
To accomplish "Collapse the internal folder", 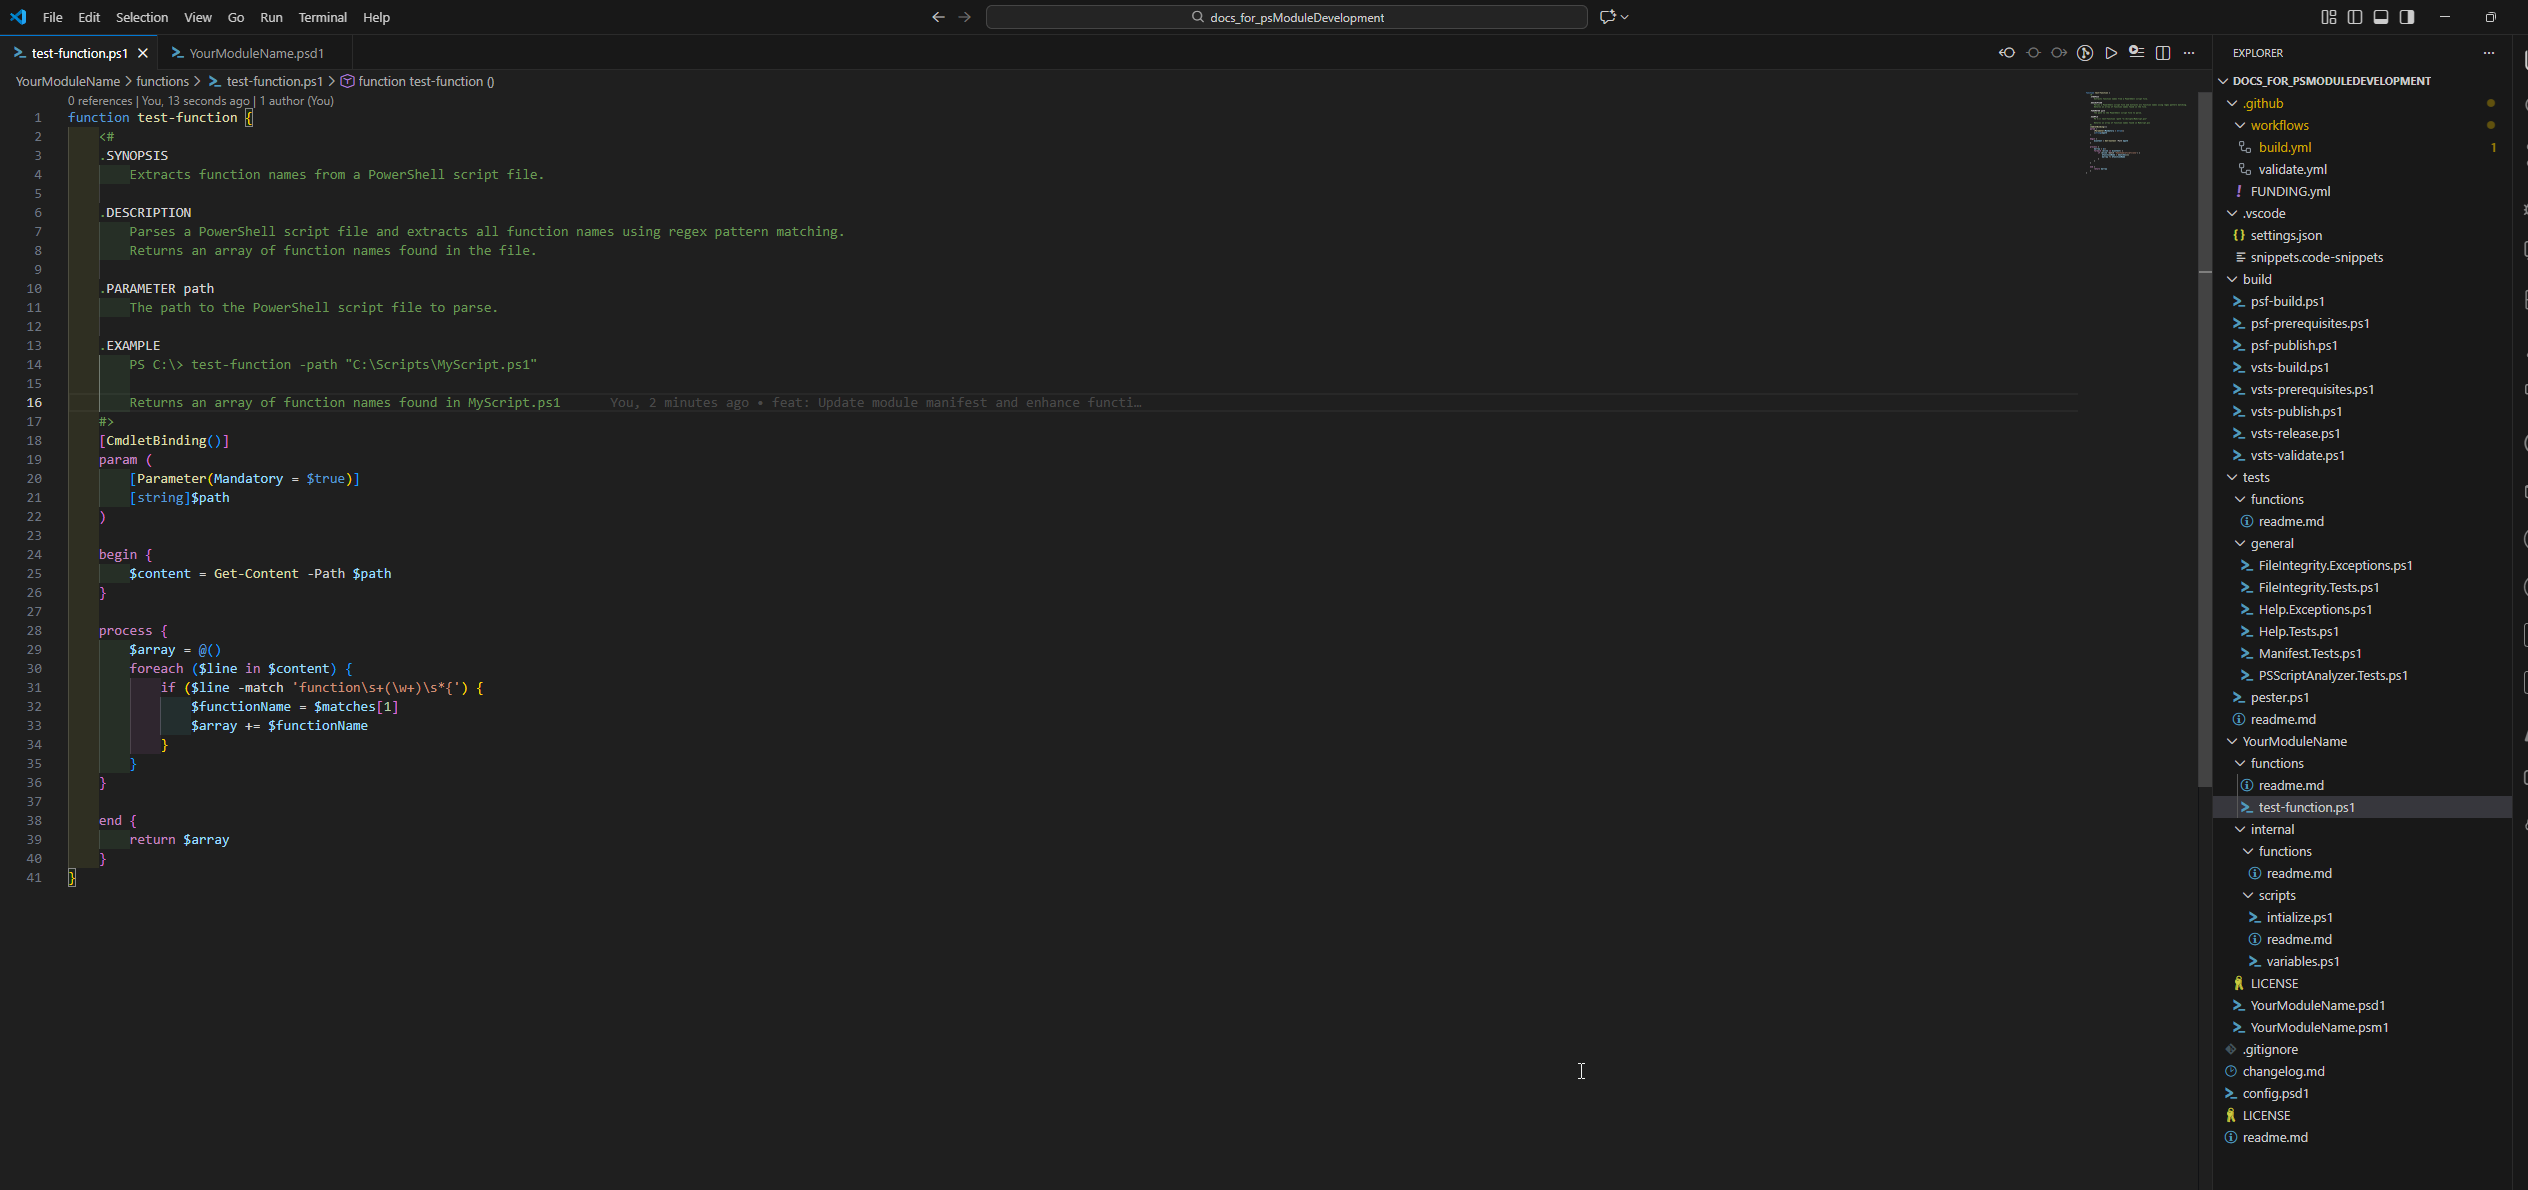I will pyautogui.click(x=2240, y=829).
